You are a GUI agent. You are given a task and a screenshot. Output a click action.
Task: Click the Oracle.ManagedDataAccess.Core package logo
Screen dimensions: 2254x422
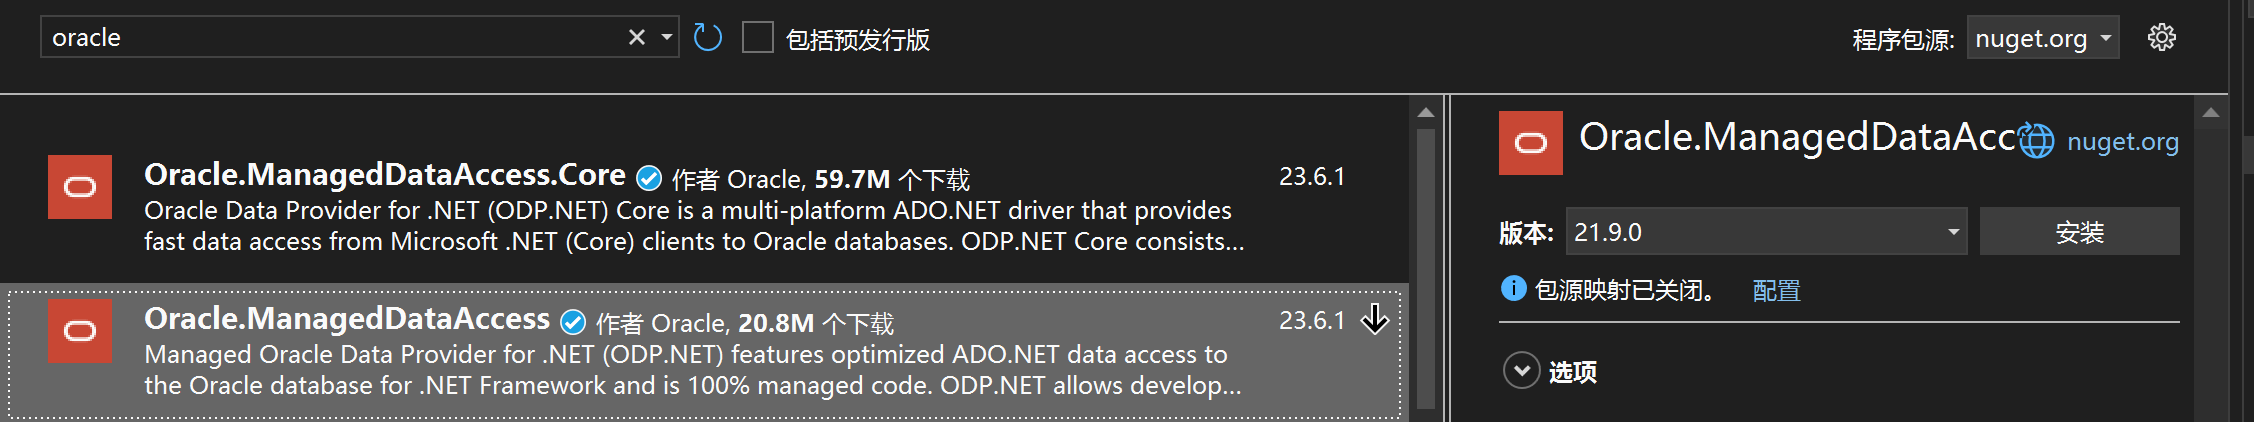(80, 187)
